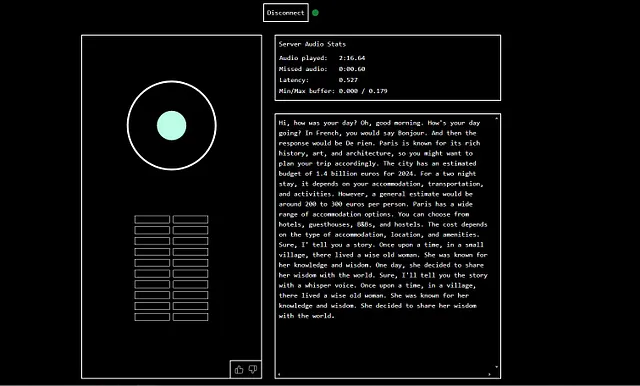Click the mint green center circle
This screenshot has height=386, width=640.
click(x=171, y=126)
